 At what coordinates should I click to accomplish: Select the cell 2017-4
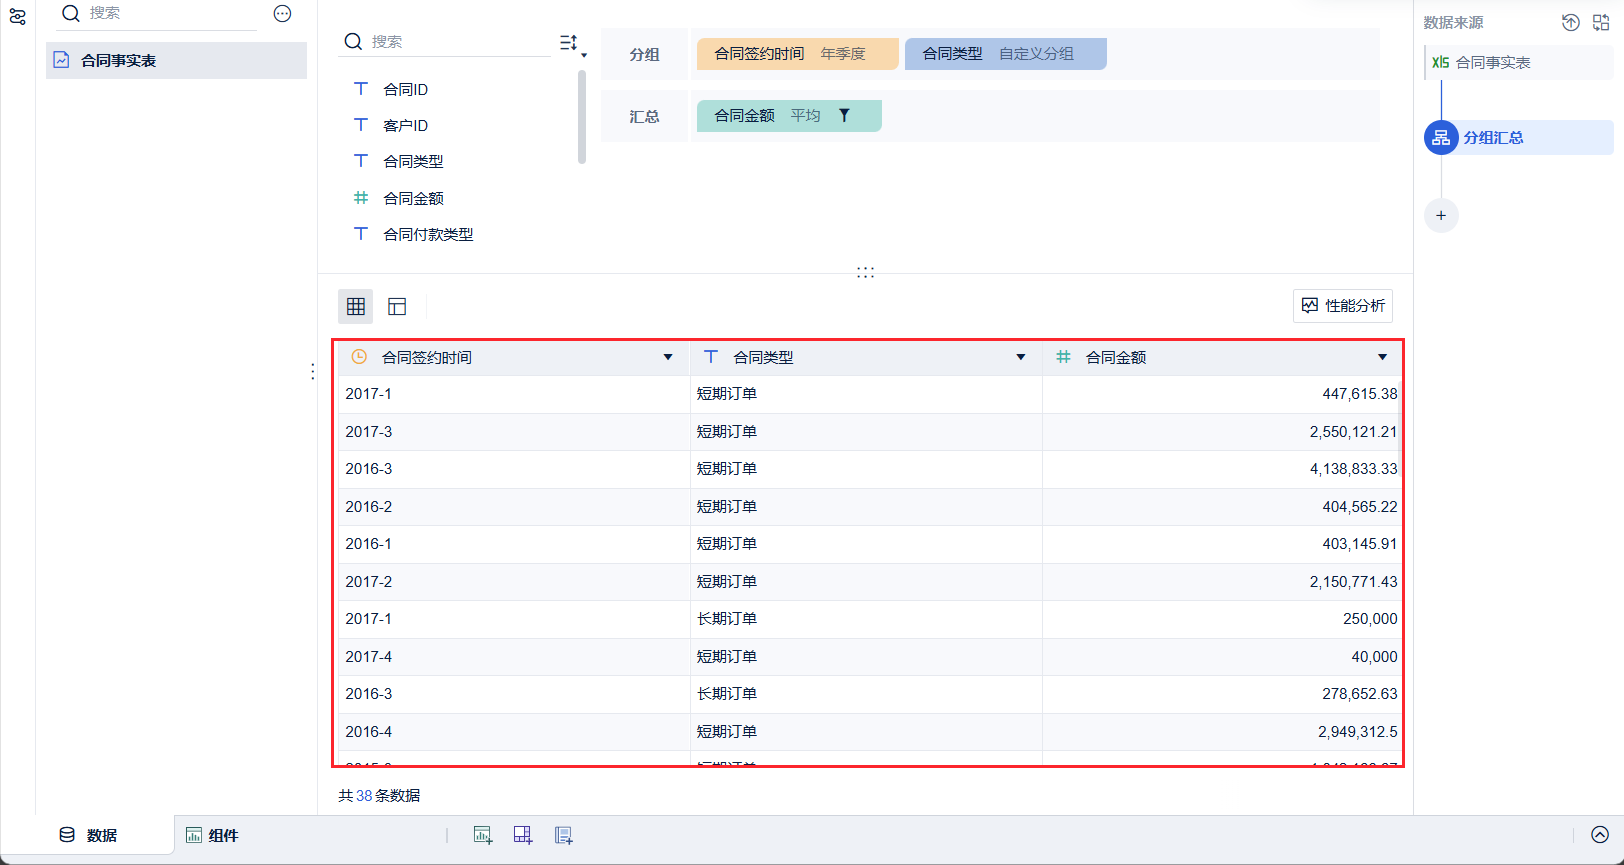pyautogui.click(x=514, y=657)
